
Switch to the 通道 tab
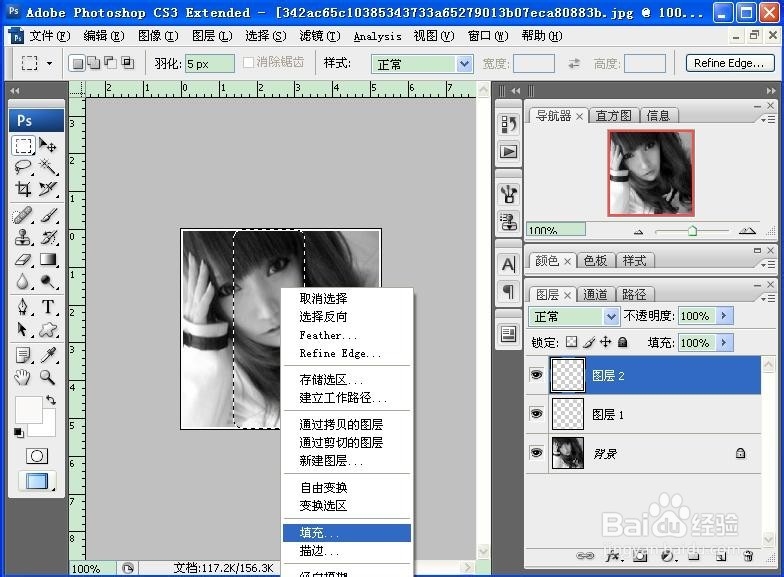click(595, 294)
